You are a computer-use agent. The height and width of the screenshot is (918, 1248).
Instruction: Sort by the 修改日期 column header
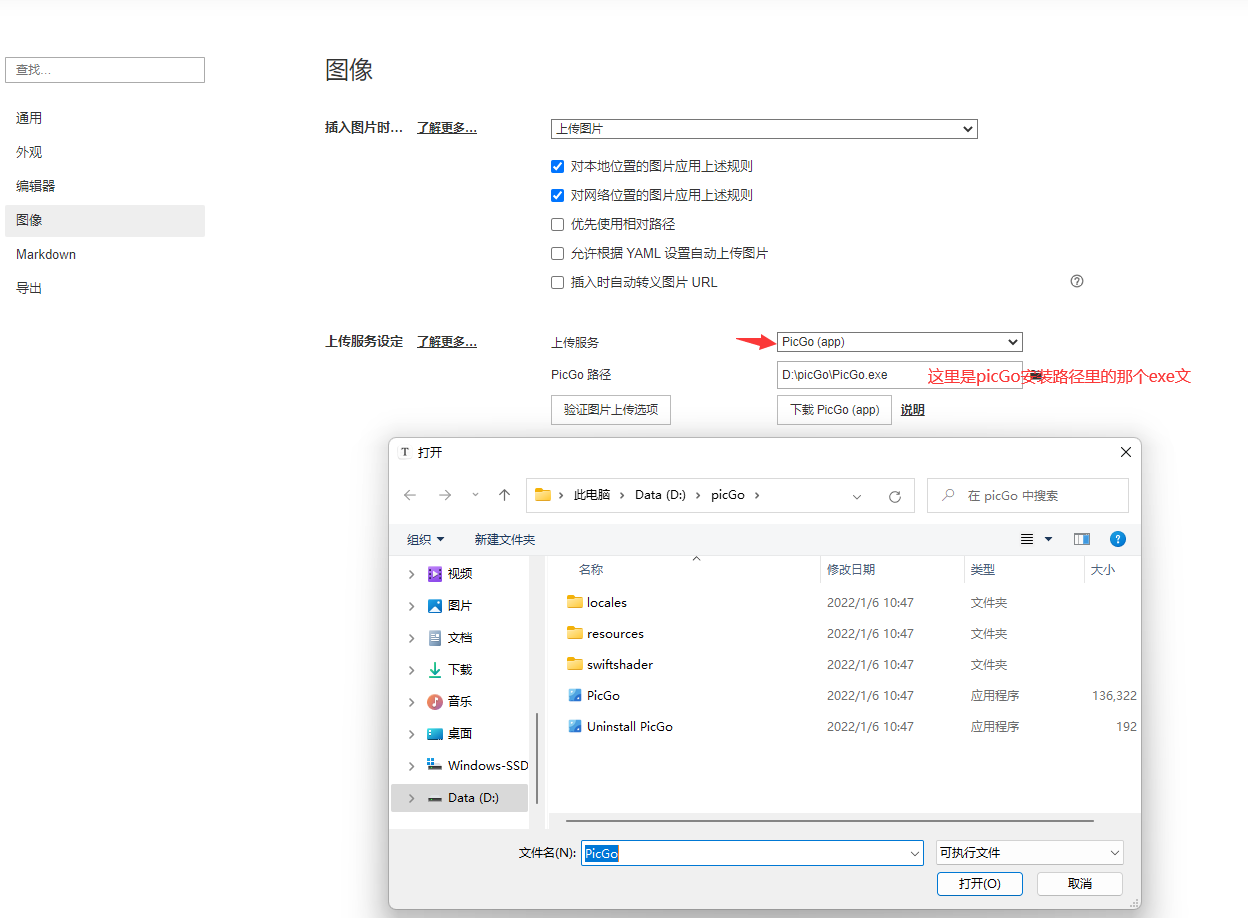click(851, 569)
